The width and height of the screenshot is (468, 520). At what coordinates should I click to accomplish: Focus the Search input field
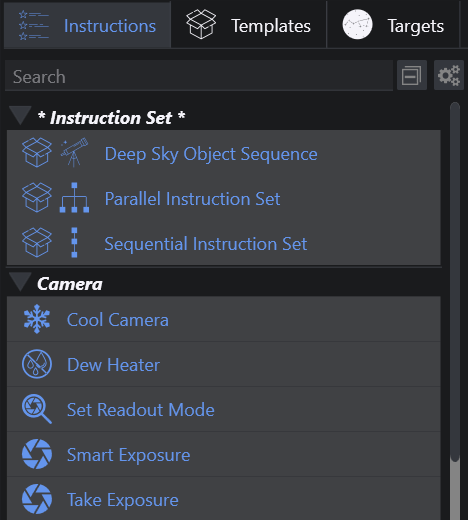pyautogui.click(x=199, y=76)
